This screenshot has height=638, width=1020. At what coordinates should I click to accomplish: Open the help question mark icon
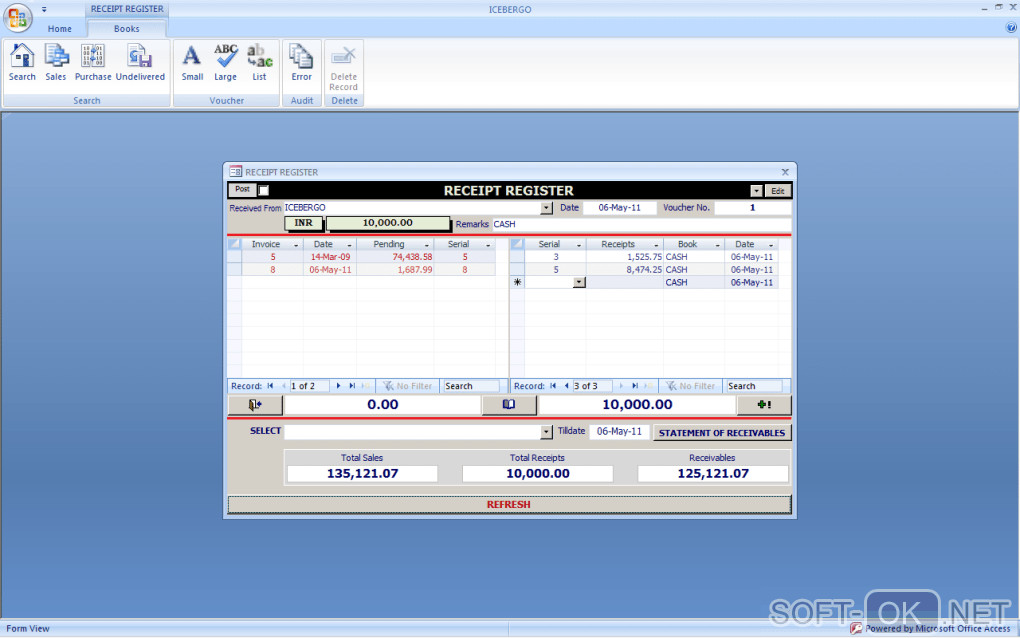pyautogui.click(x=1011, y=27)
